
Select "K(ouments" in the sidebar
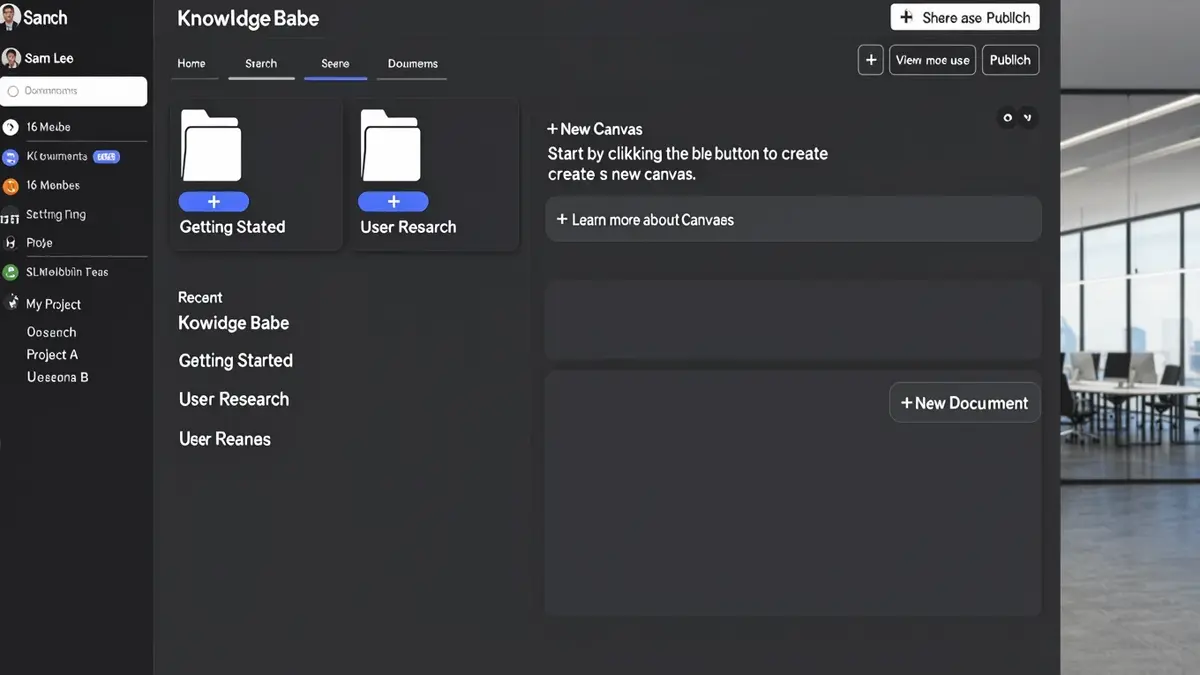click(x=57, y=157)
